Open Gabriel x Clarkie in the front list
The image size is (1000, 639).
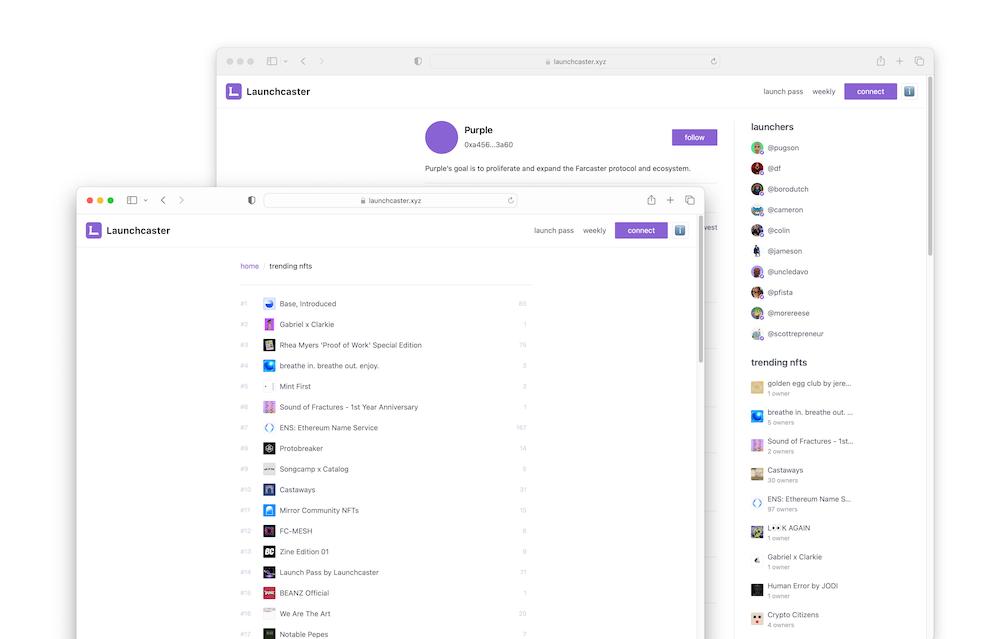[x=385, y=324]
